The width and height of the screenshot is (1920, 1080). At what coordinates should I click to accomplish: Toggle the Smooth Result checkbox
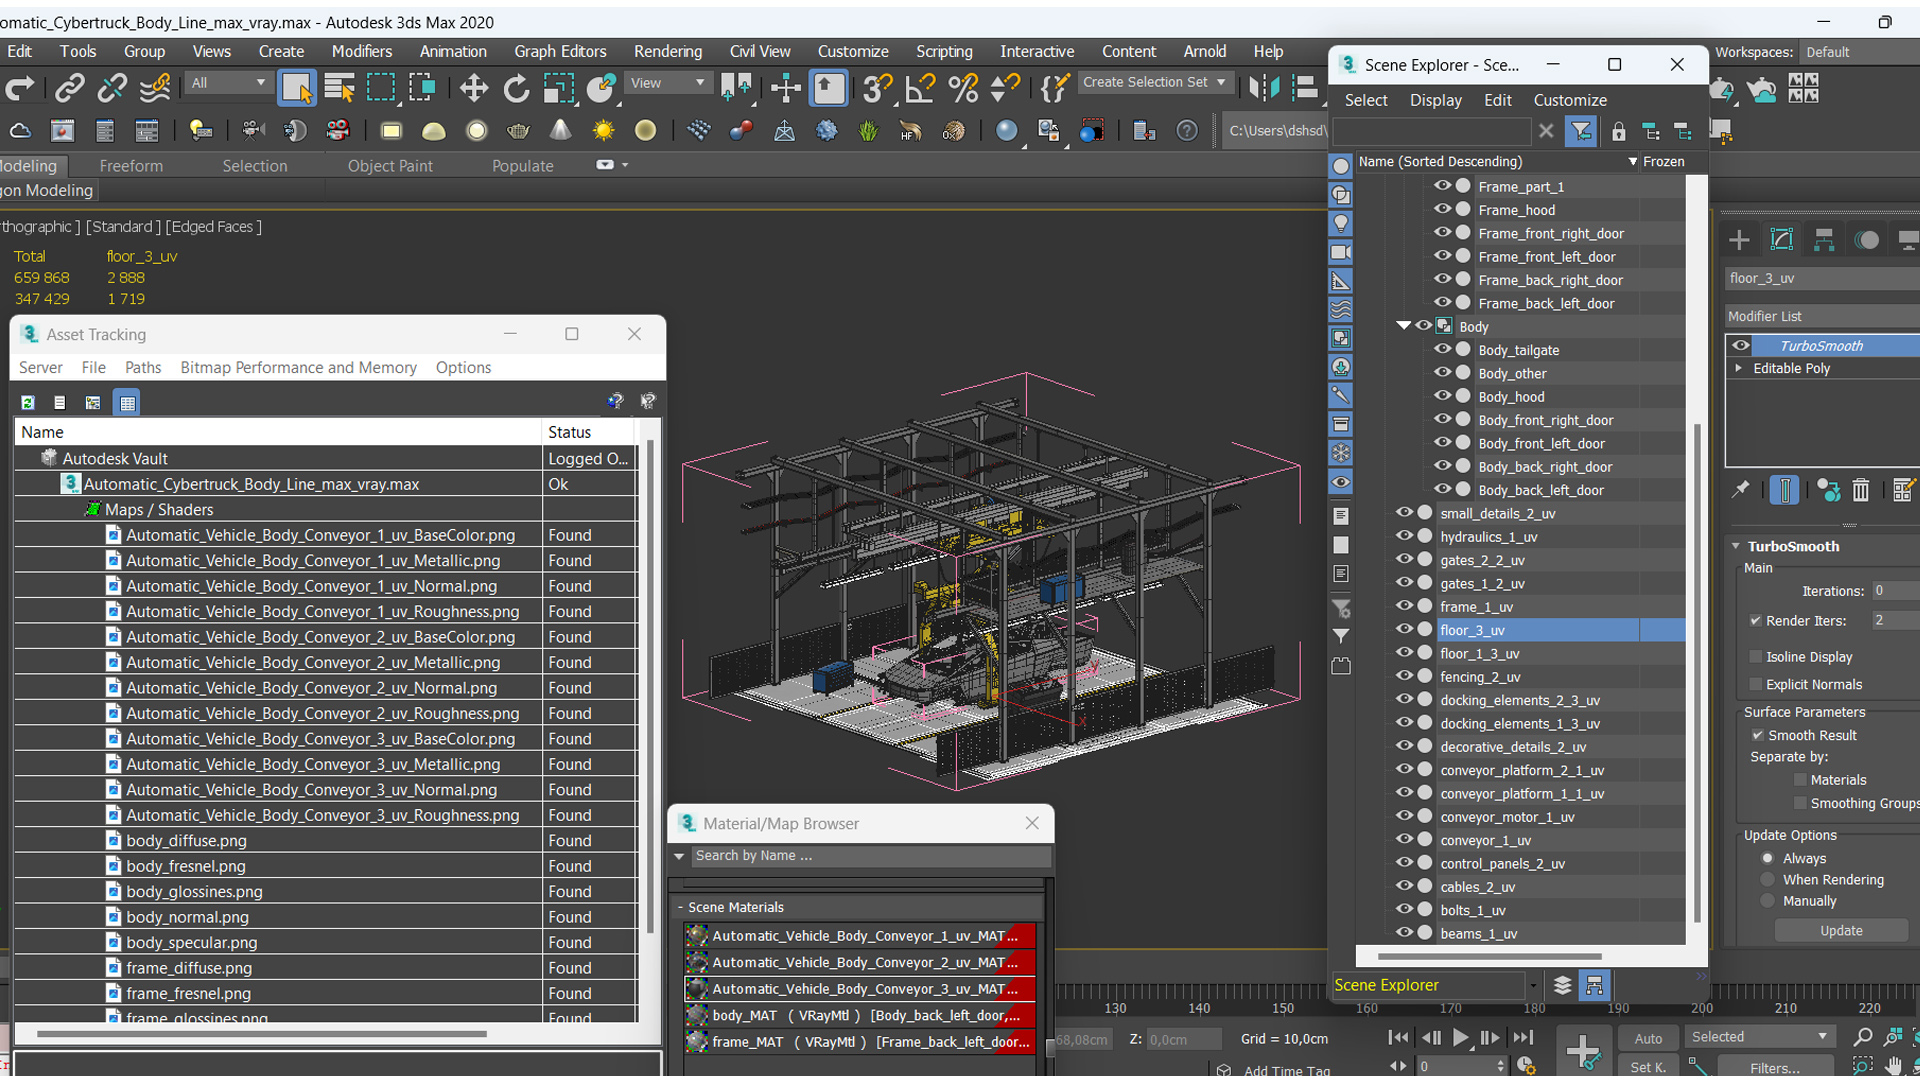point(1757,734)
